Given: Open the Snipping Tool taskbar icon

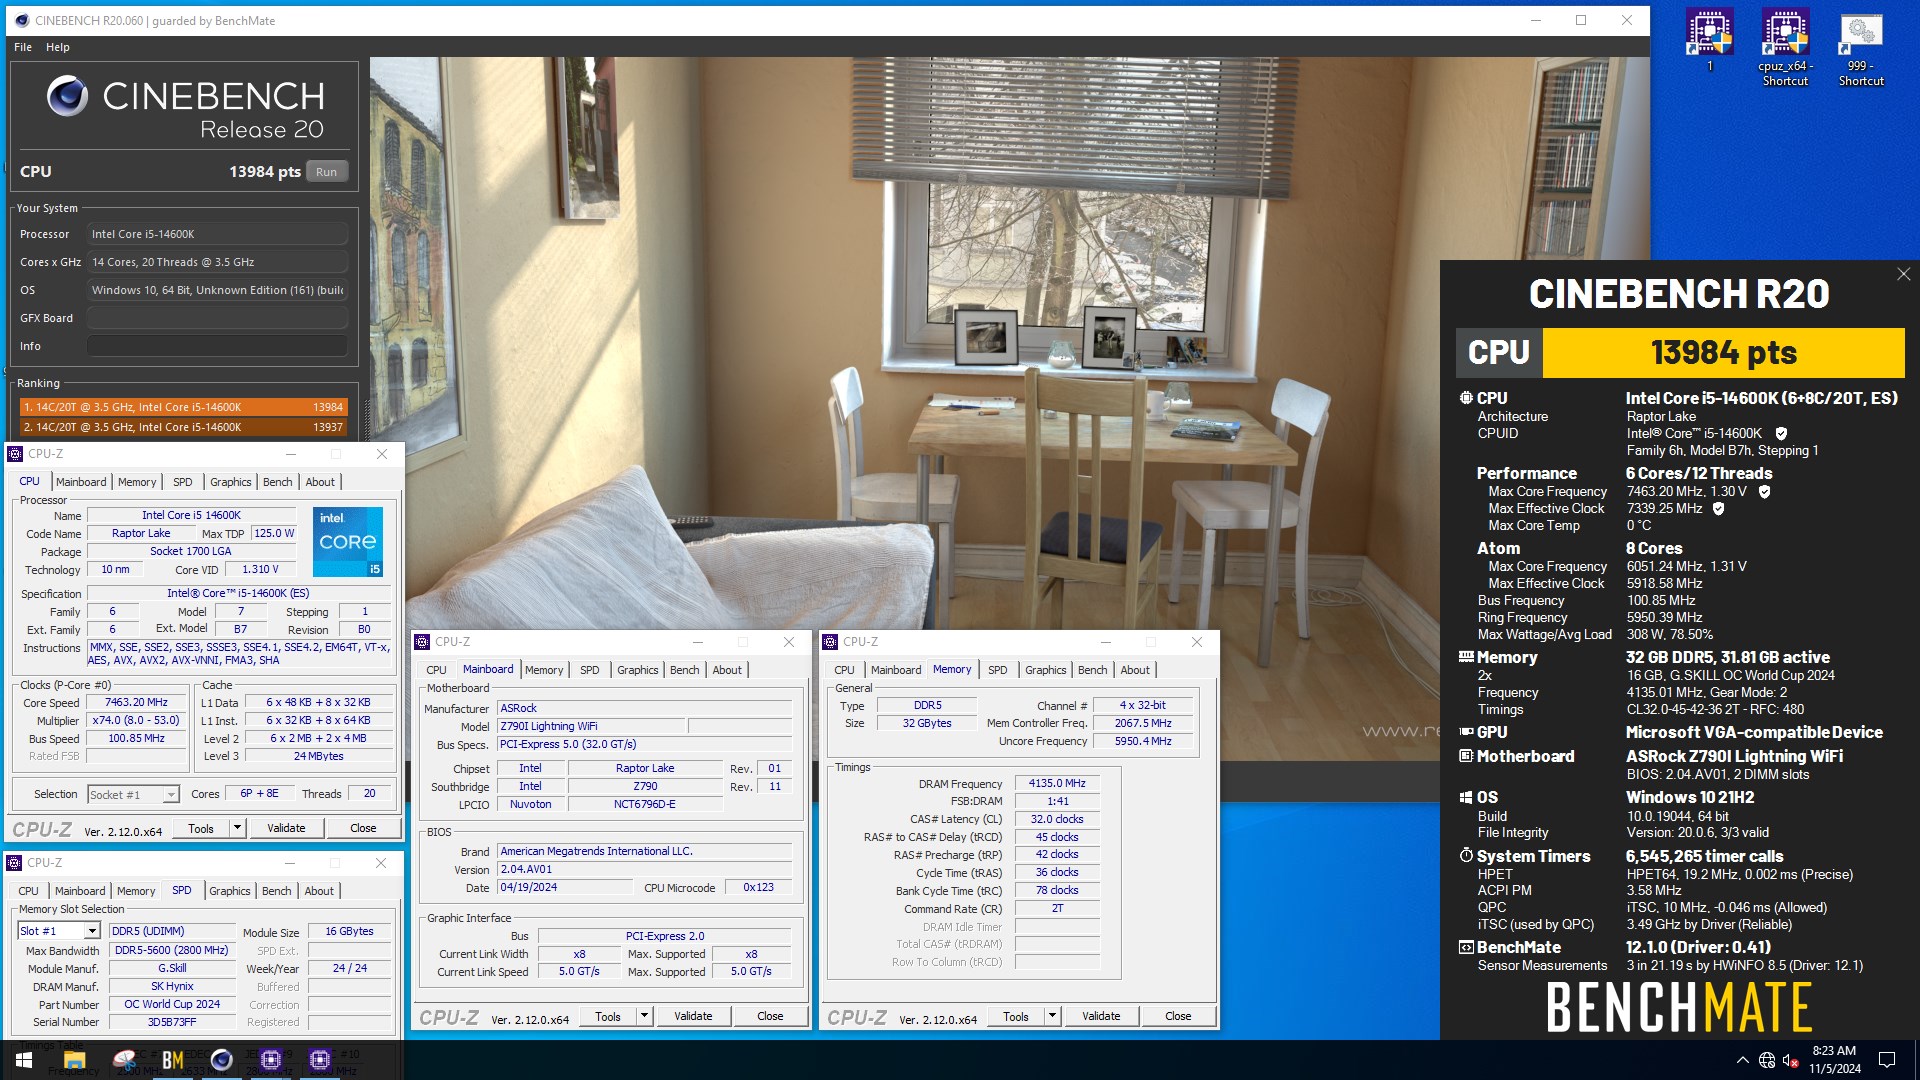Looking at the screenshot, I should coord(124,1060).
